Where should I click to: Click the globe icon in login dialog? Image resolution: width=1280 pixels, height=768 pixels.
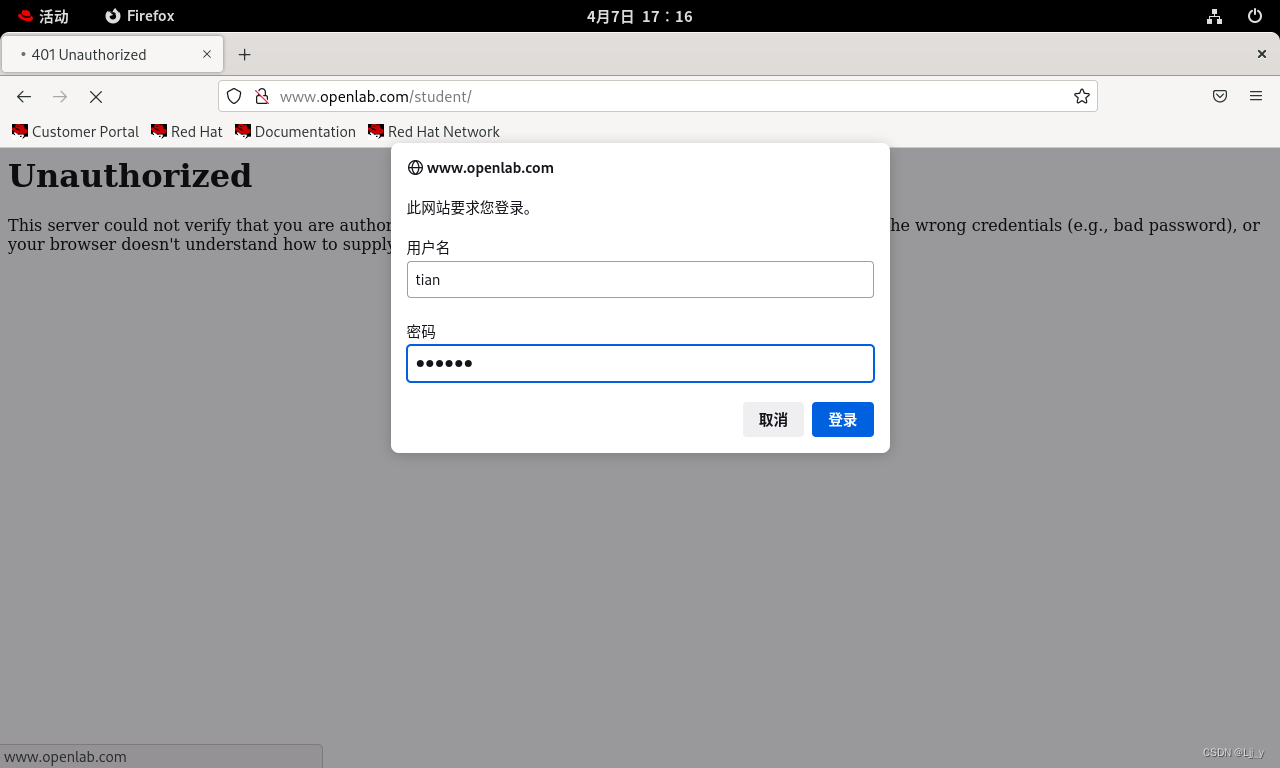pos(415,168)
